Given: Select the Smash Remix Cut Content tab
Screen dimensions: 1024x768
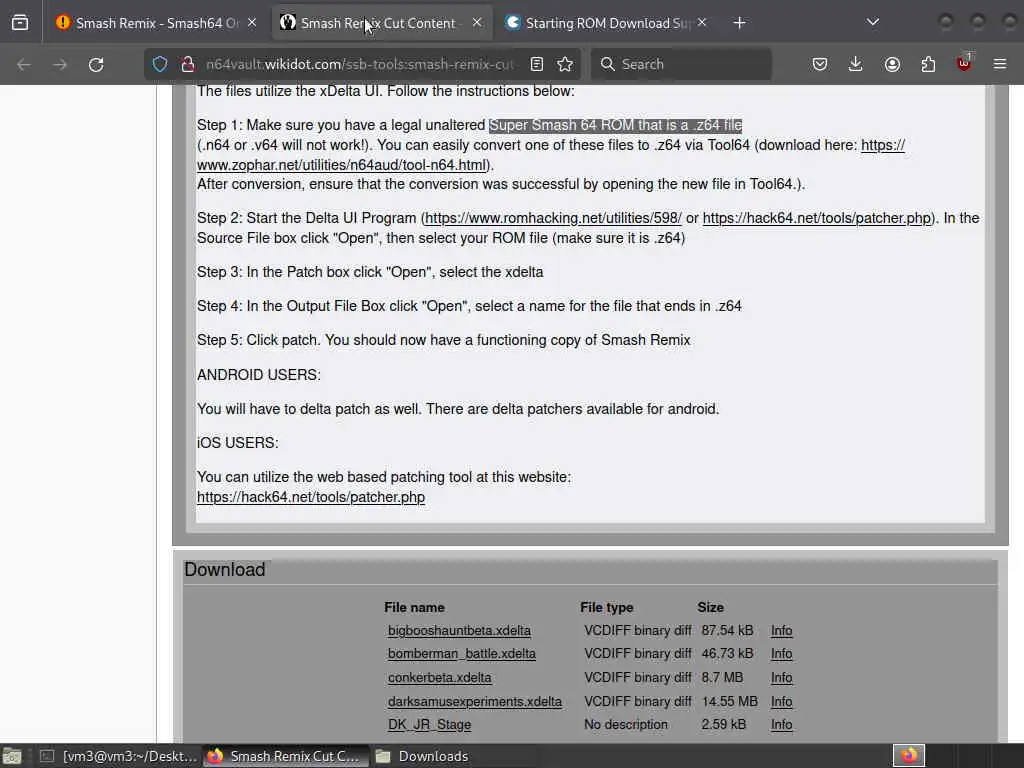Looking at the screenshot, I should 382,23.
